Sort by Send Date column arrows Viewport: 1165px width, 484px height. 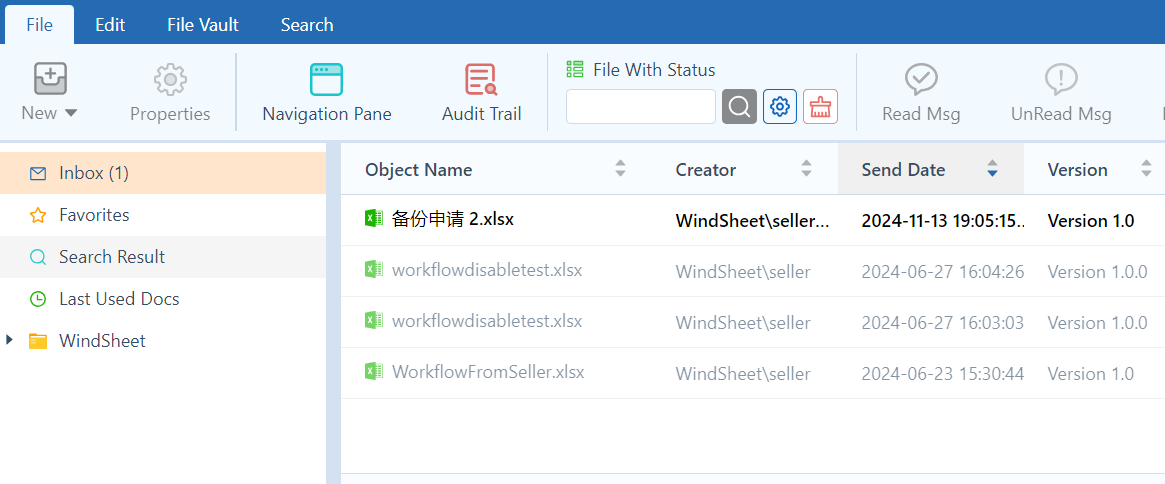coord(992,170)
